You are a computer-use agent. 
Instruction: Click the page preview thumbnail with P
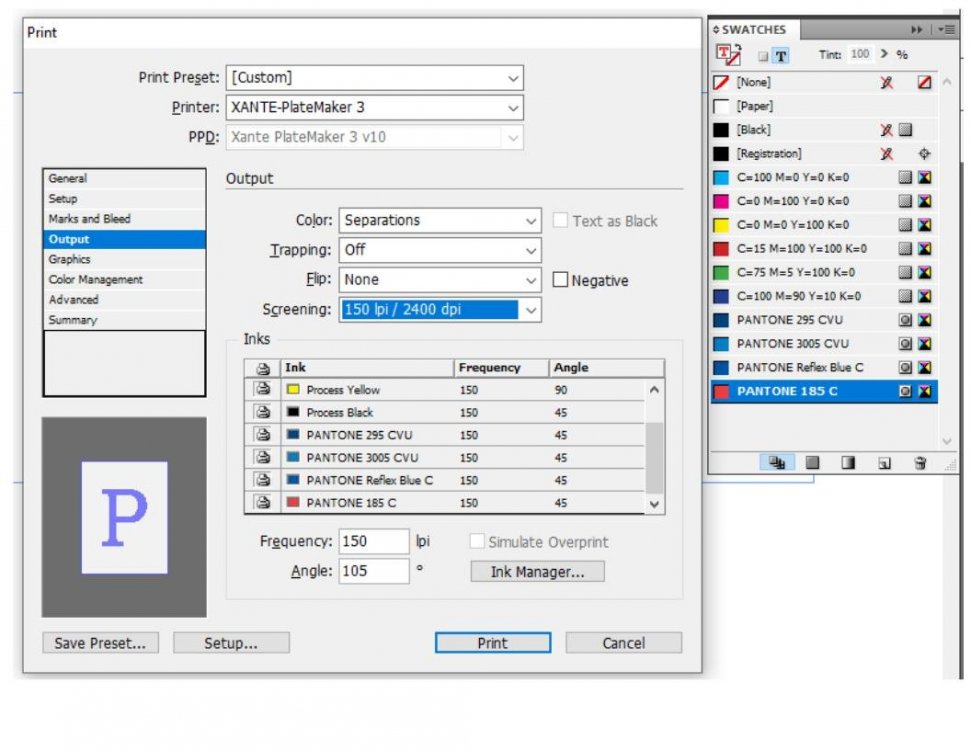[x=124, y=517]
